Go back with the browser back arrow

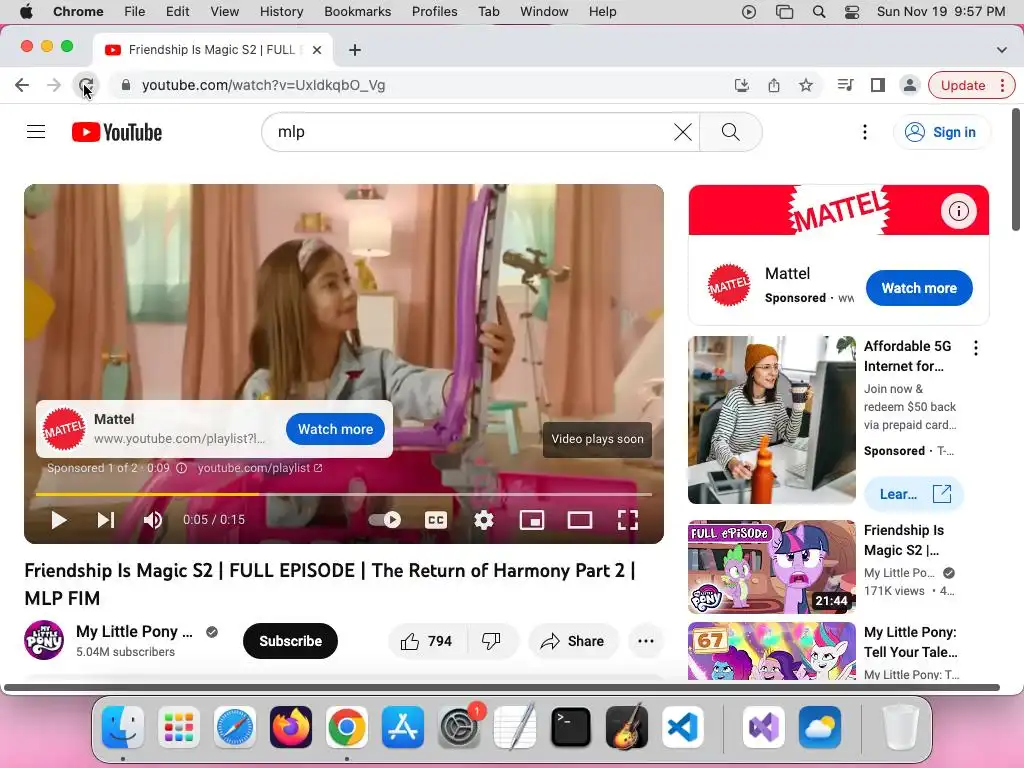coord(22,85)
